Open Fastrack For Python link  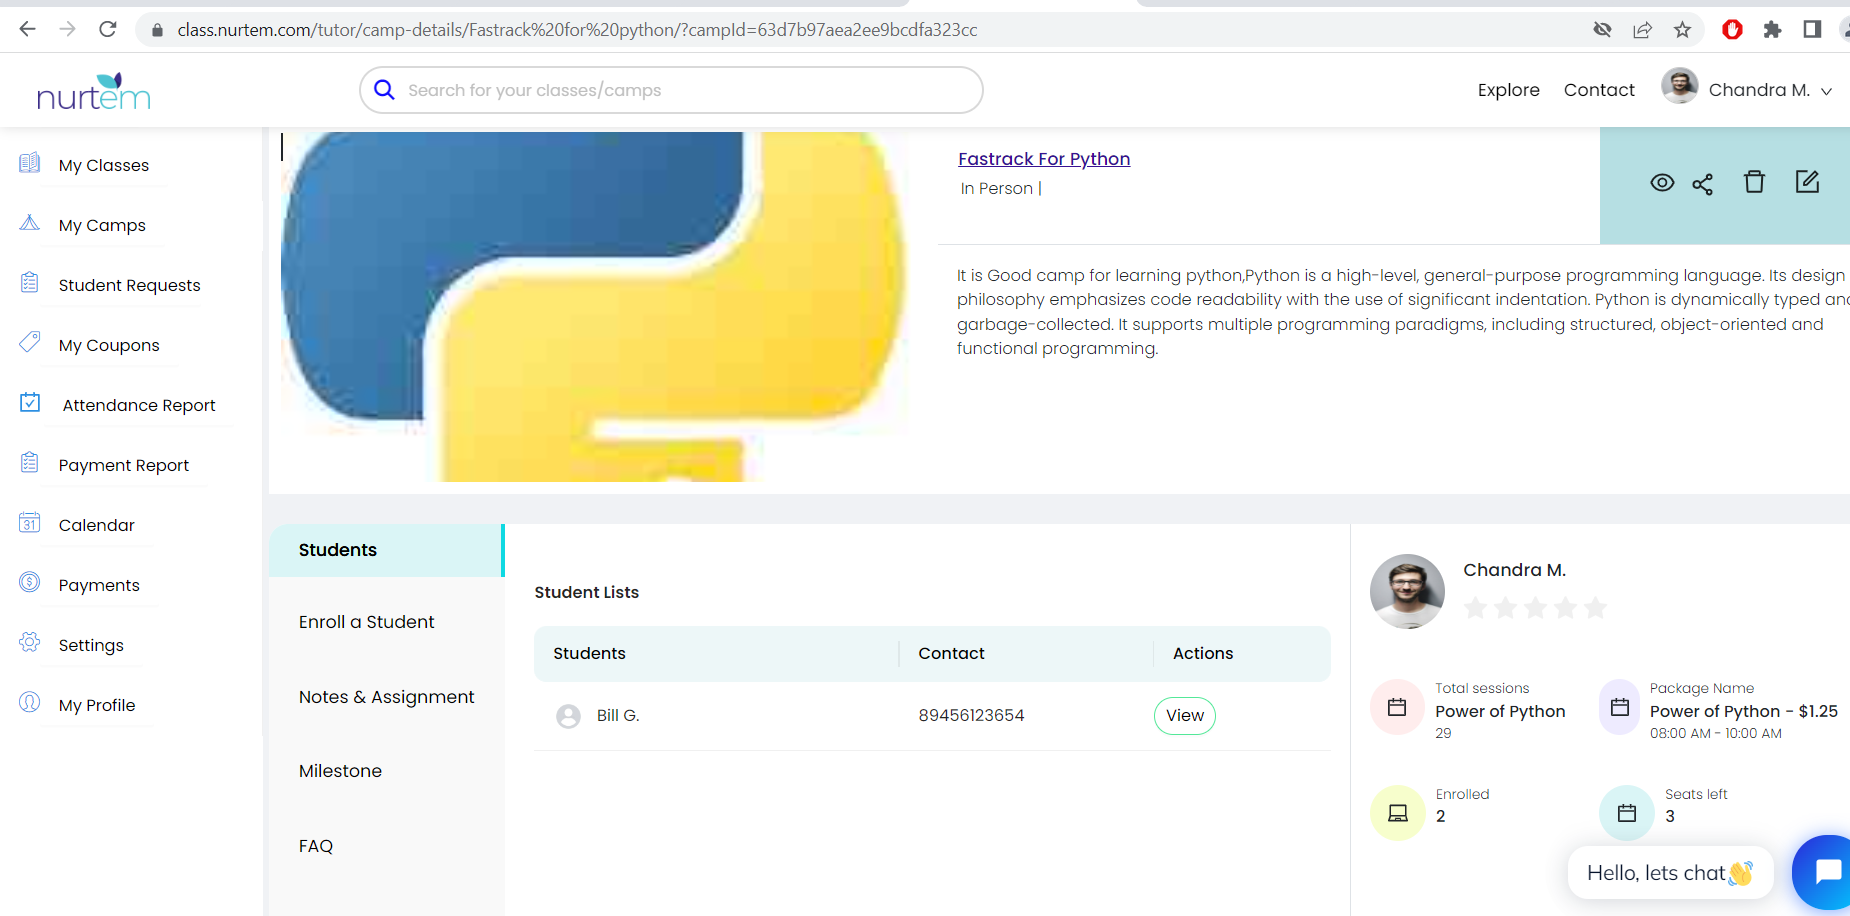[1043, 159]
